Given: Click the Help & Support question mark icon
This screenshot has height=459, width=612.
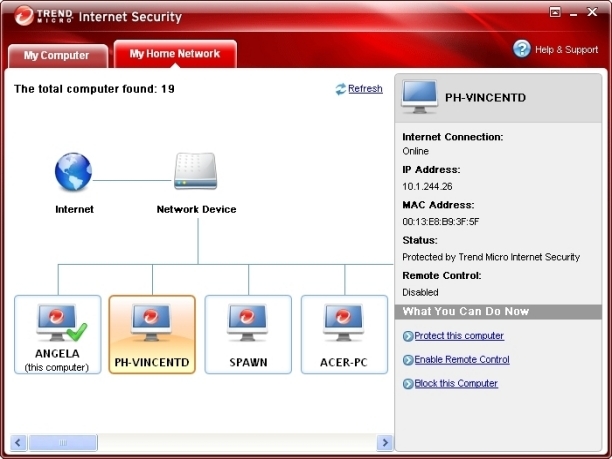Looking at the screenshot, I should pos(522,49).
